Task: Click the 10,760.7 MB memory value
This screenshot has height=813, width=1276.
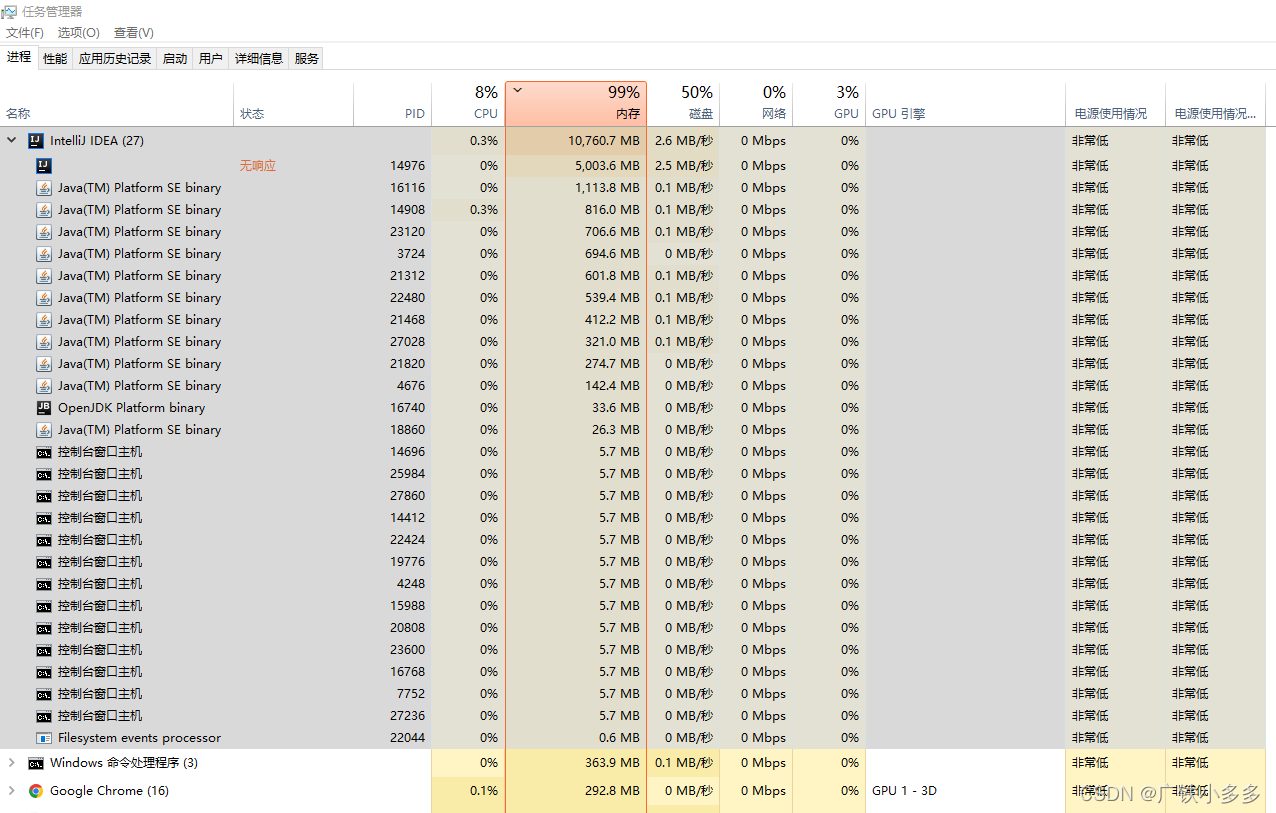Action: pyautogui.click(x=604, y=141)
